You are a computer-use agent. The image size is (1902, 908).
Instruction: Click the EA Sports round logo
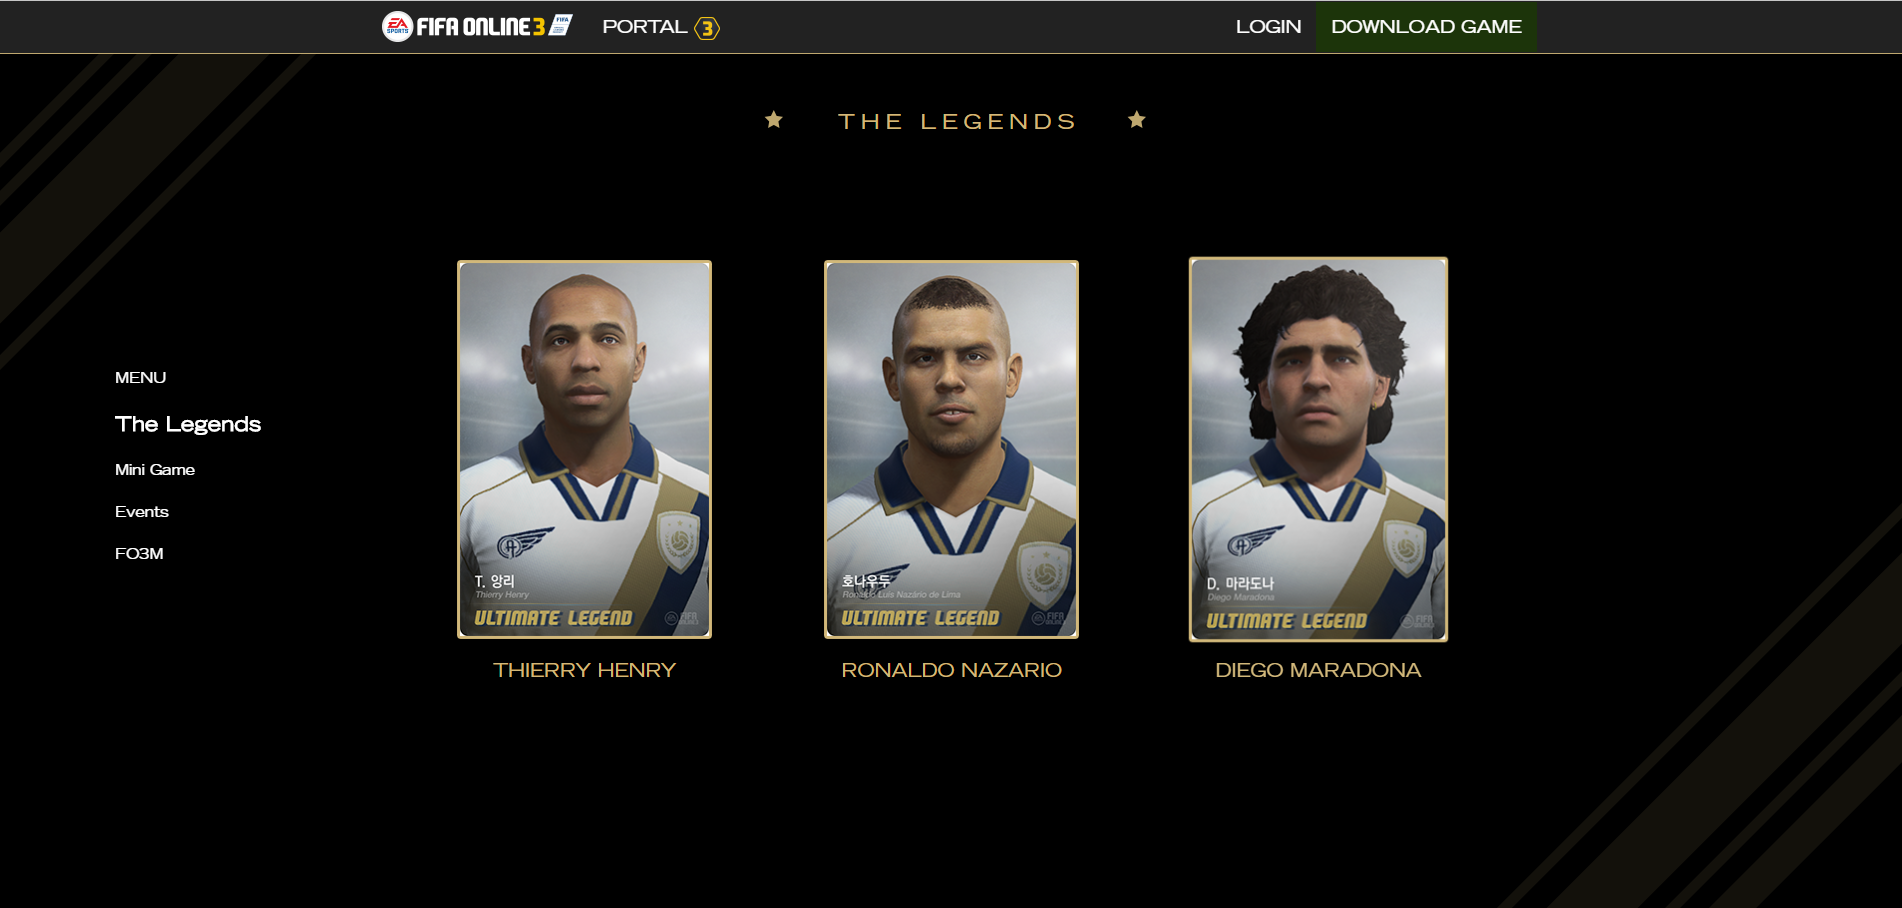tap(397, 26)
